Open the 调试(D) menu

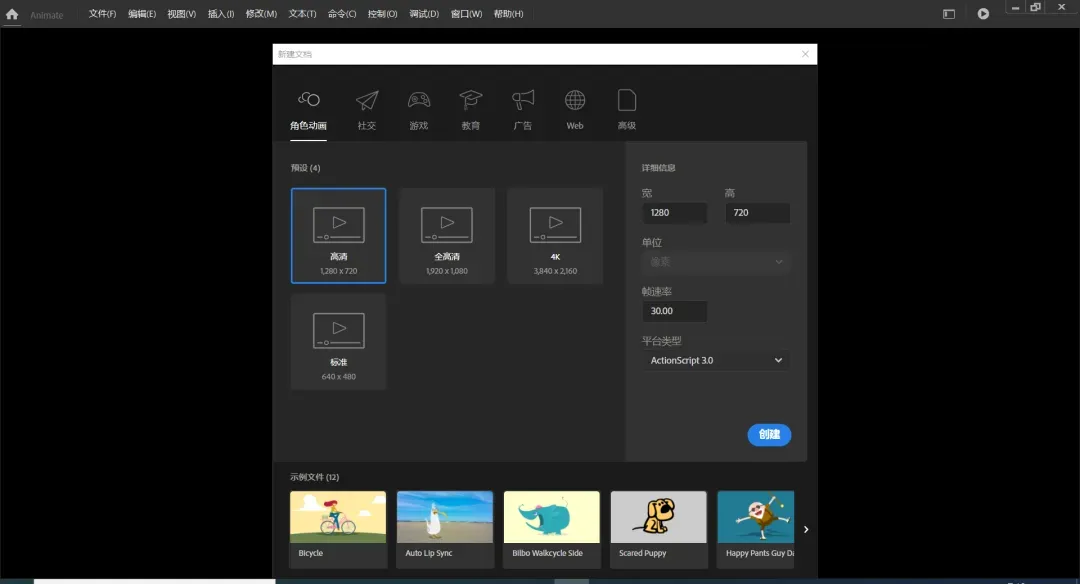[x=424, y=14]
